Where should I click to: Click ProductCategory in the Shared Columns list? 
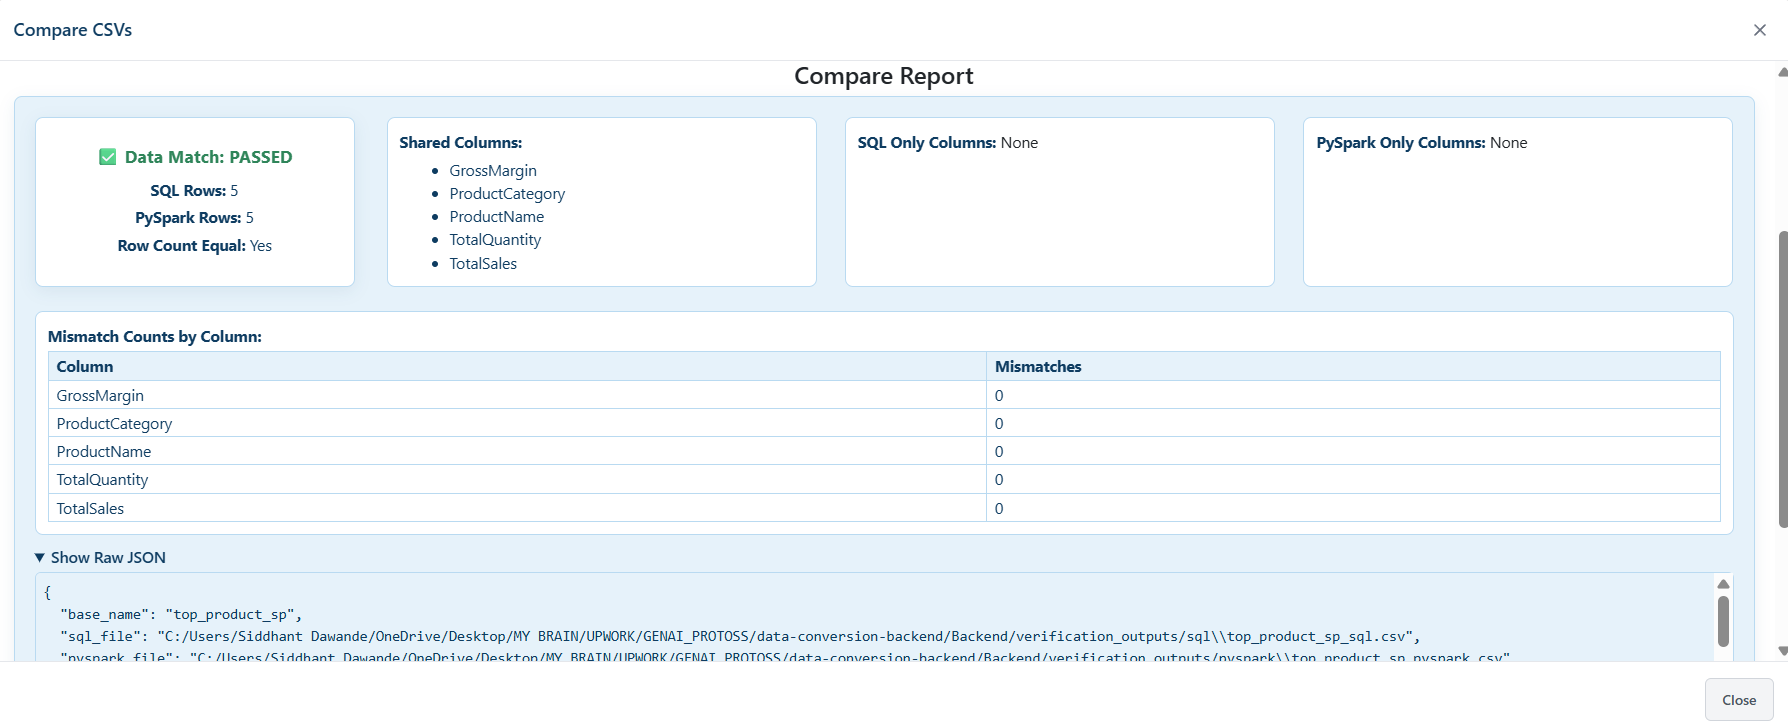(x=507, y=194)
